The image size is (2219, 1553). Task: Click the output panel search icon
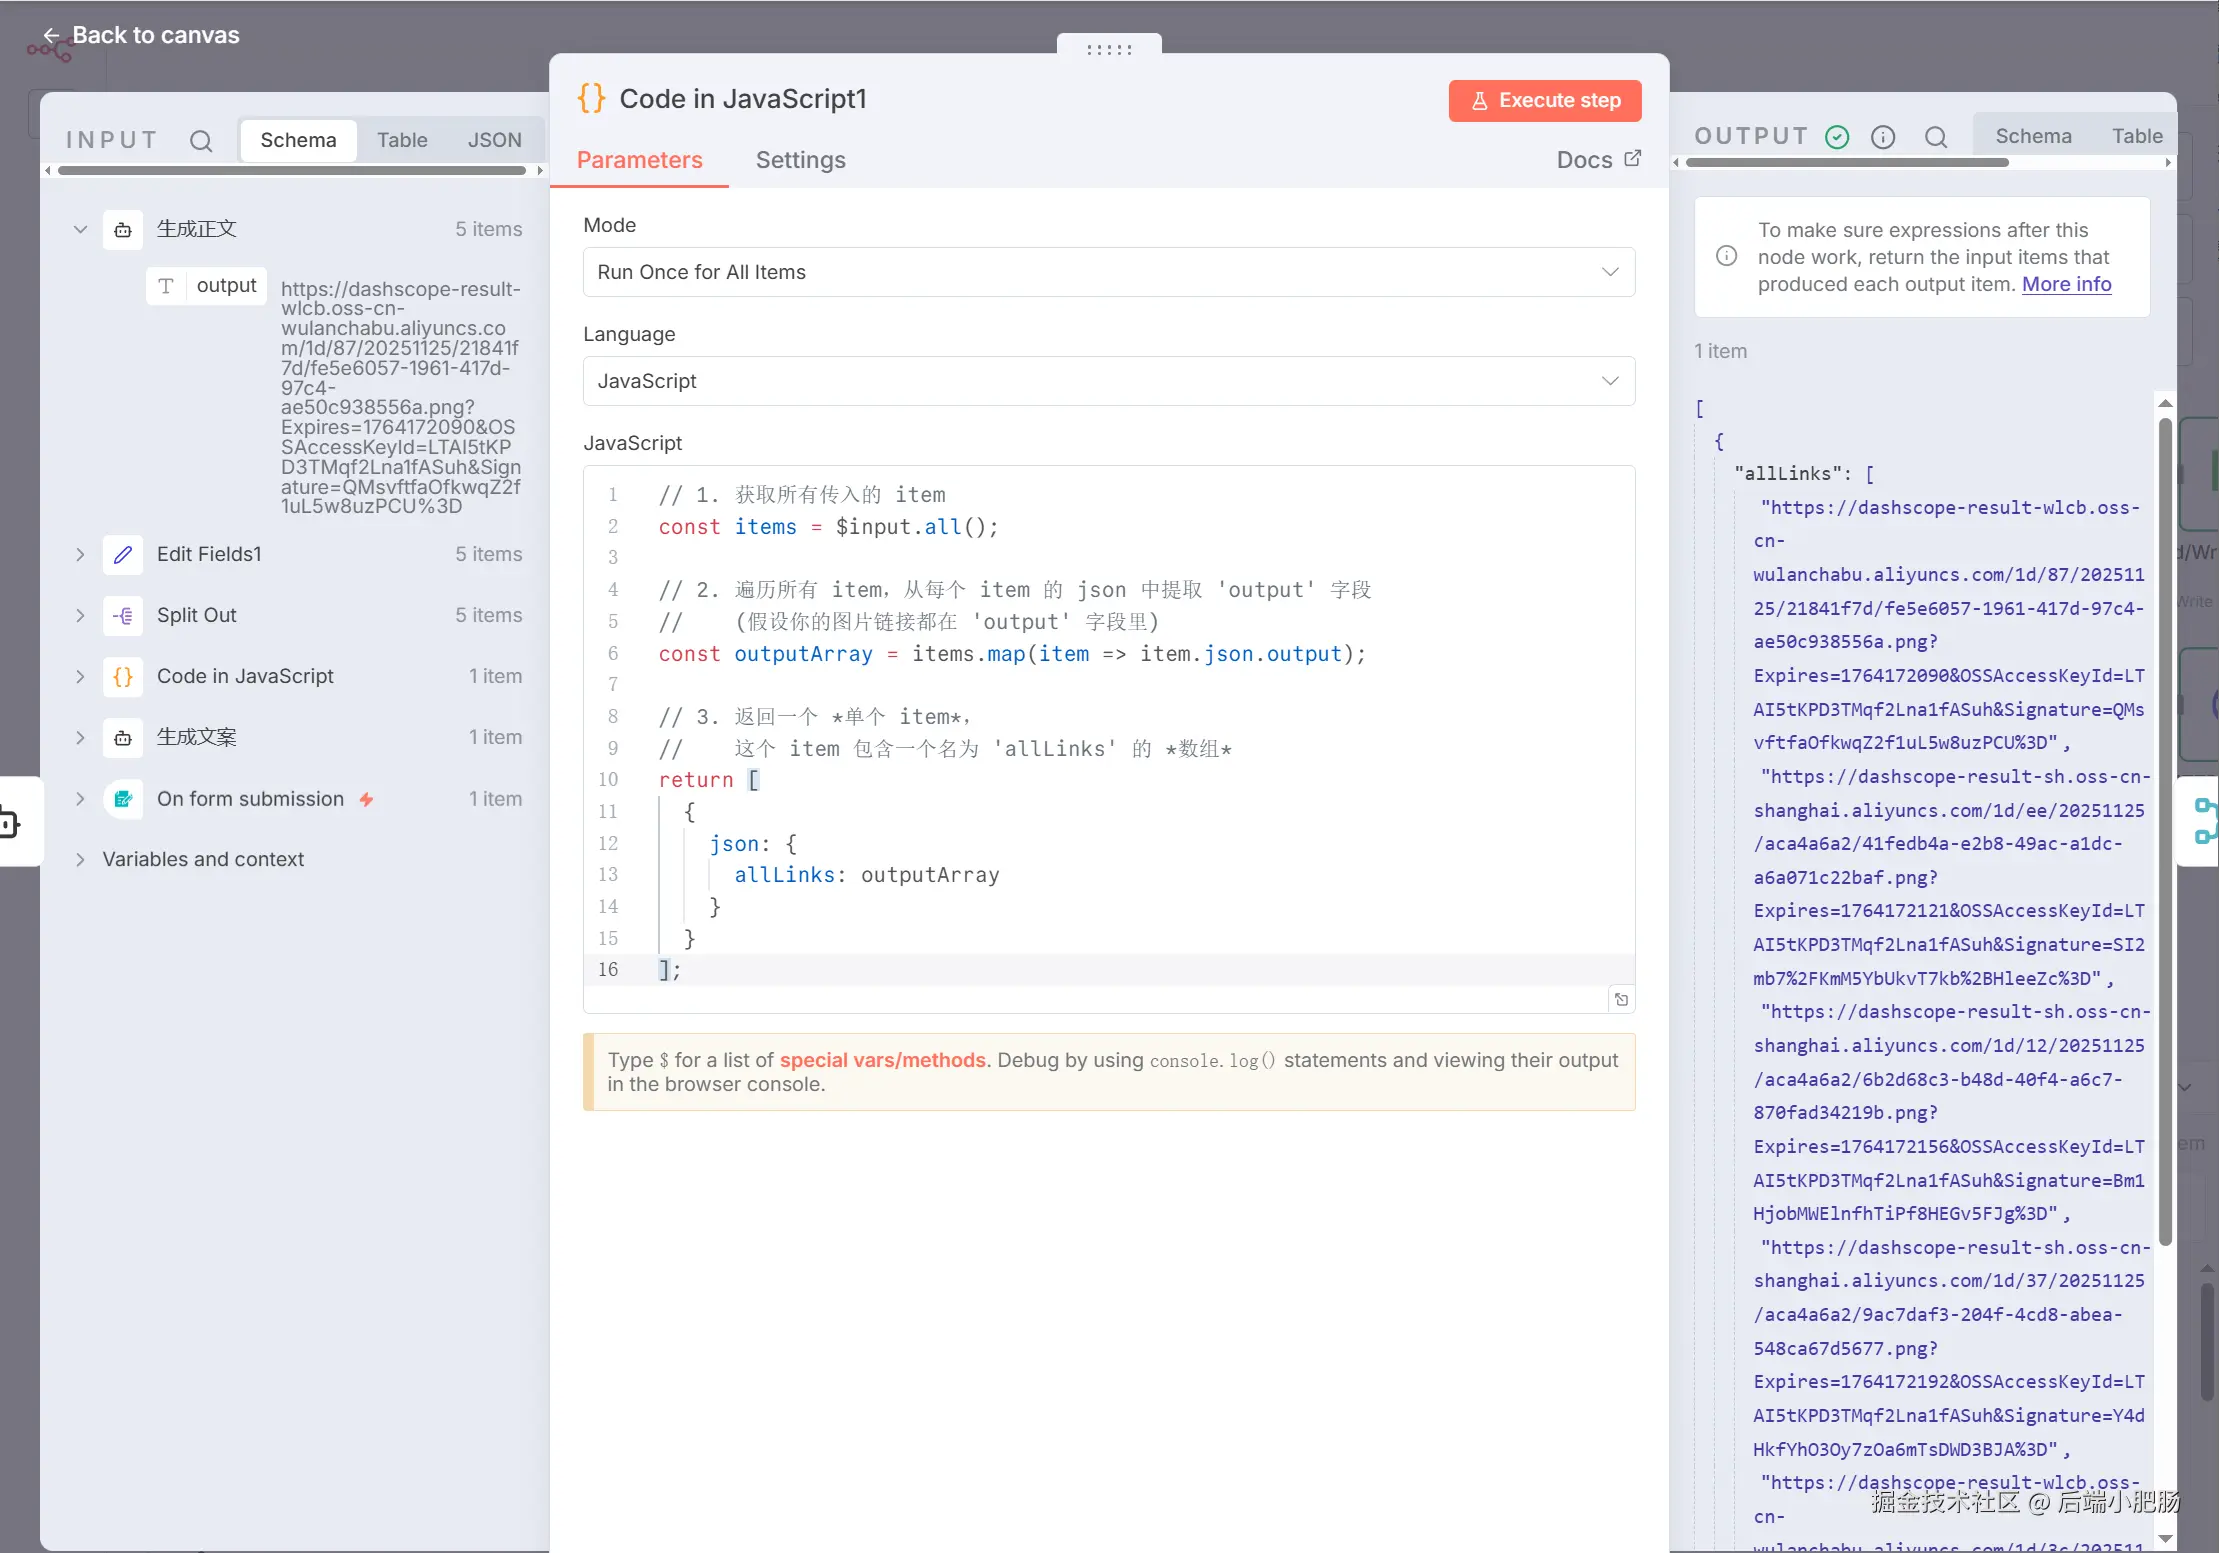(x=1936, y=137)
